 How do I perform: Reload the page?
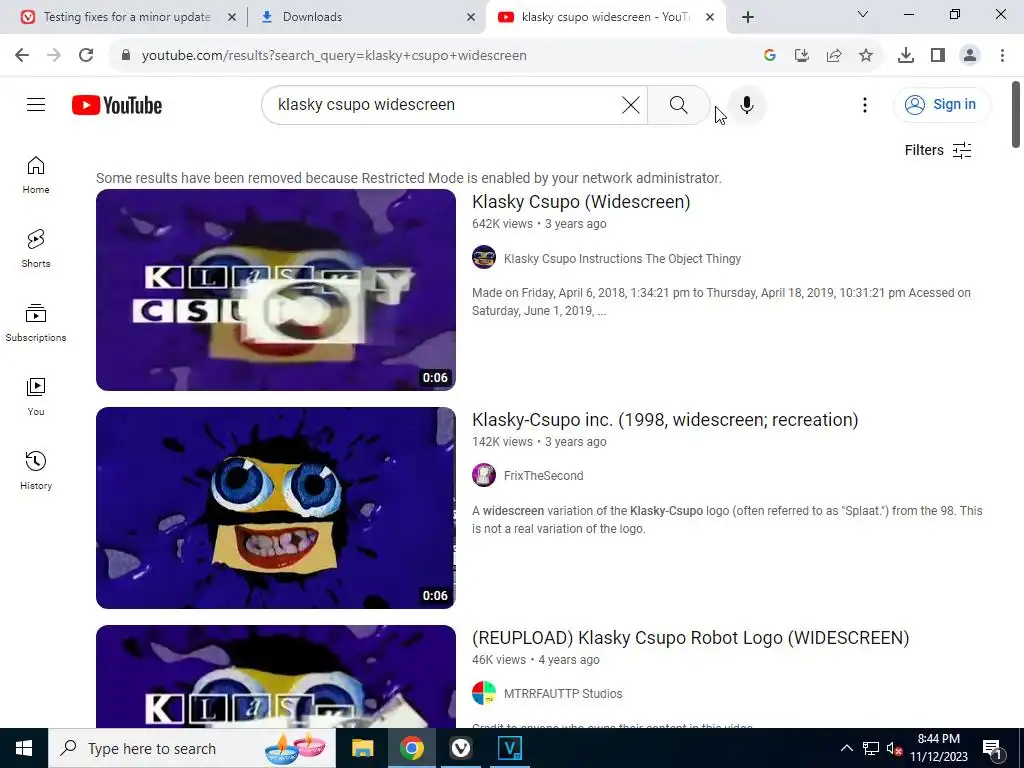[x=86, y=55]
